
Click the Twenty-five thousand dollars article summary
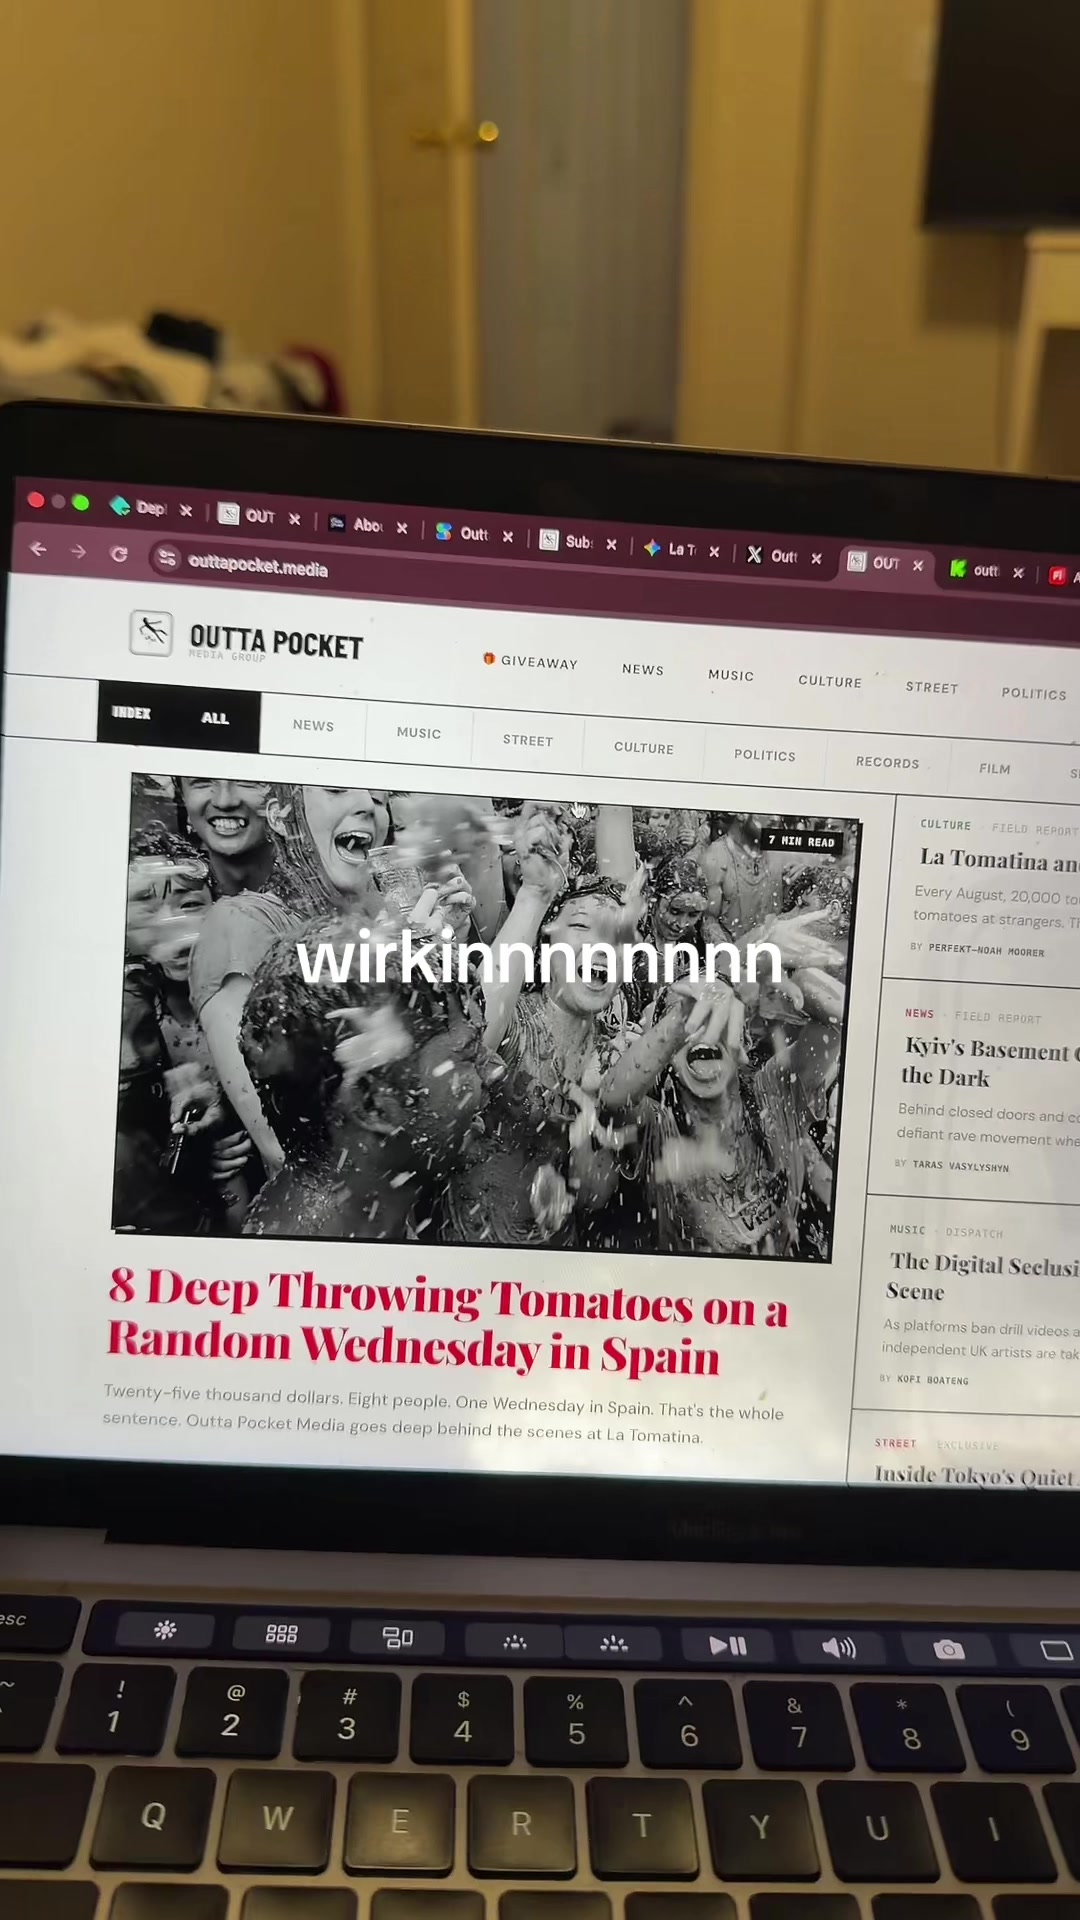(x=443, y=1413)
